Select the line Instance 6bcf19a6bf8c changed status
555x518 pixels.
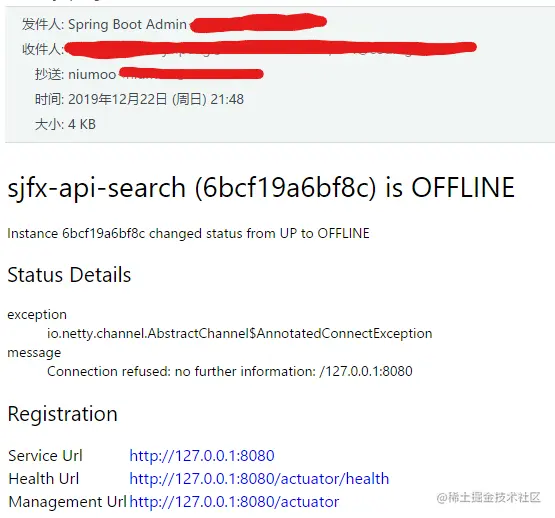tap(188, 234)
